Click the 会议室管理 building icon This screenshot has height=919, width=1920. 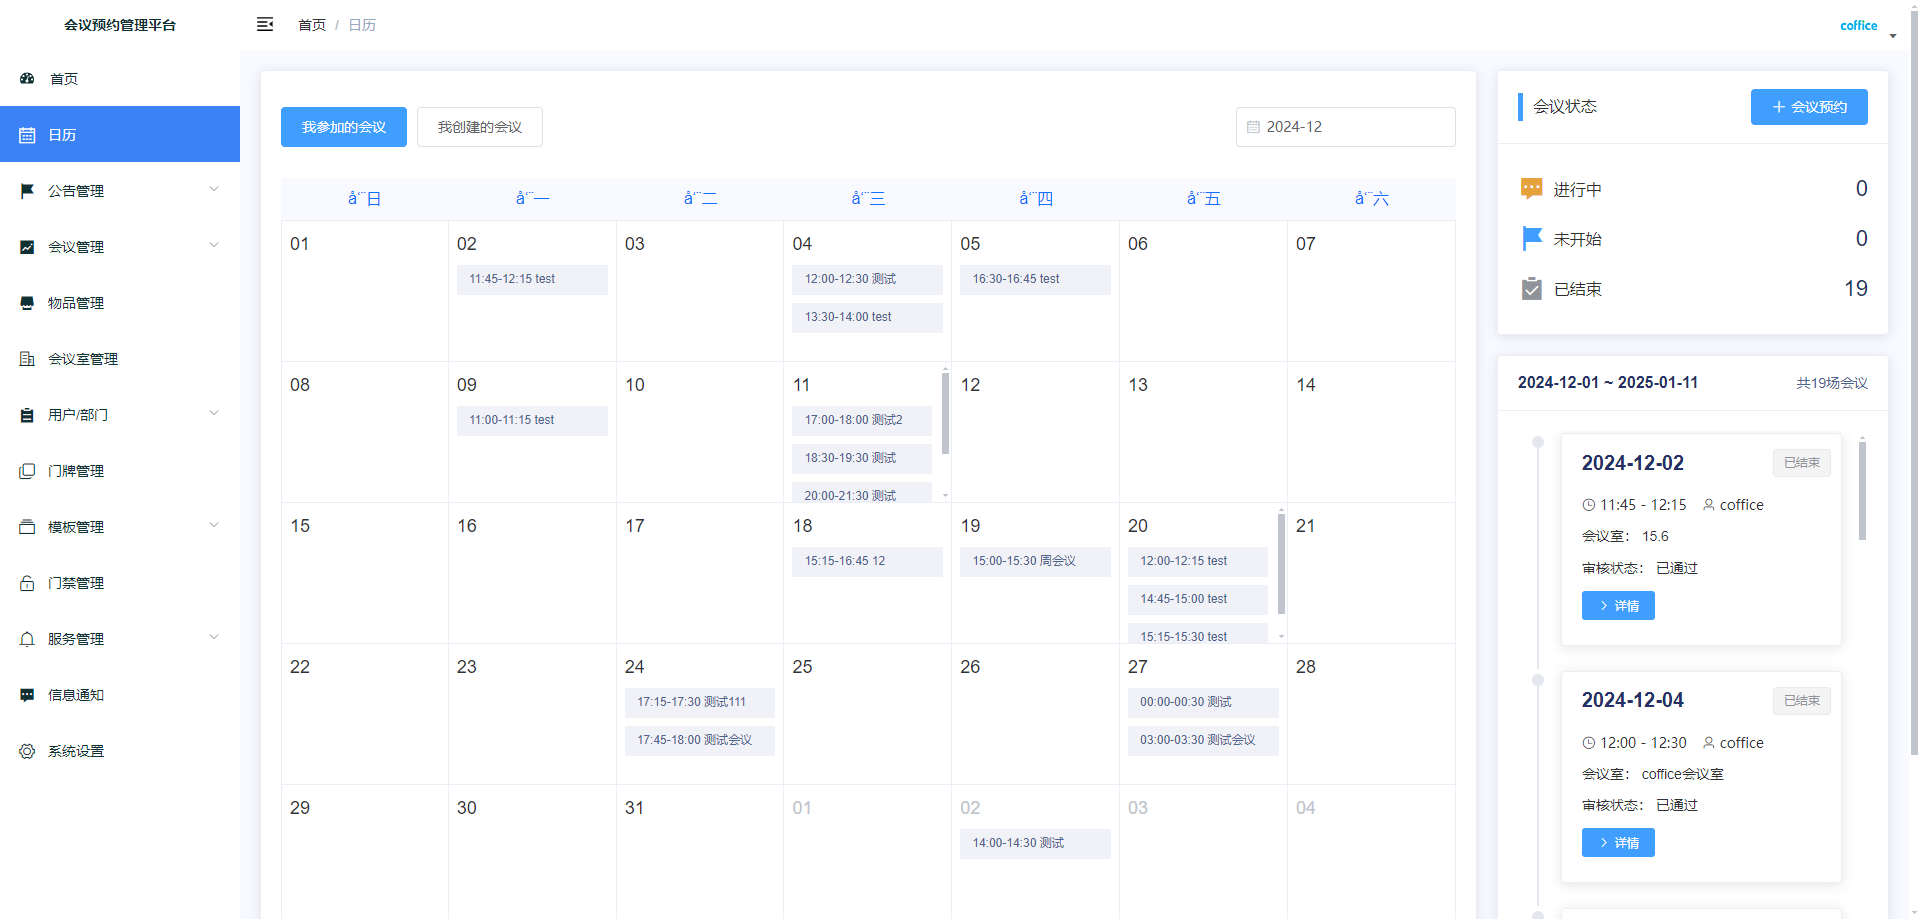tap(27, 359)
